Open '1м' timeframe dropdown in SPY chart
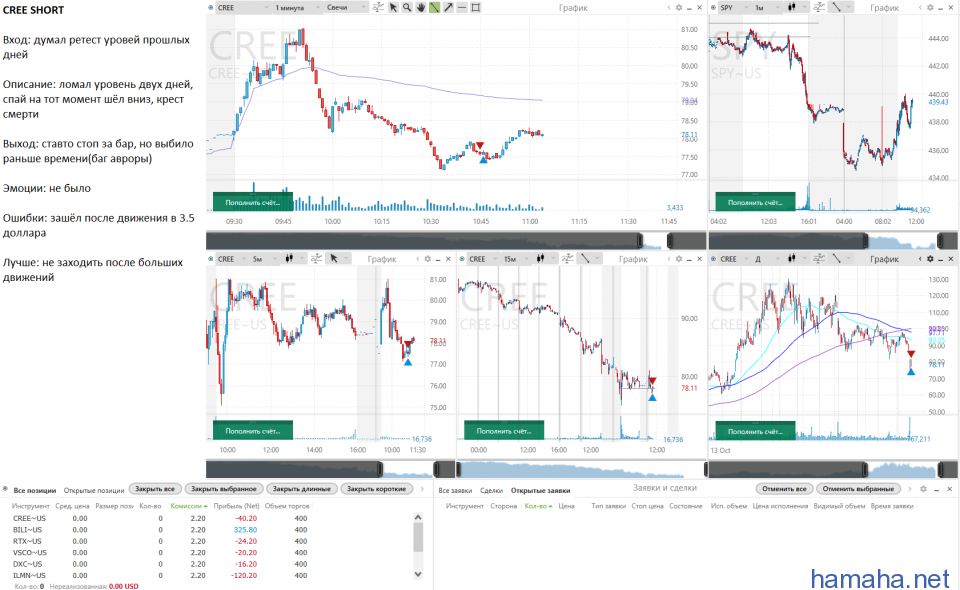 767,7
